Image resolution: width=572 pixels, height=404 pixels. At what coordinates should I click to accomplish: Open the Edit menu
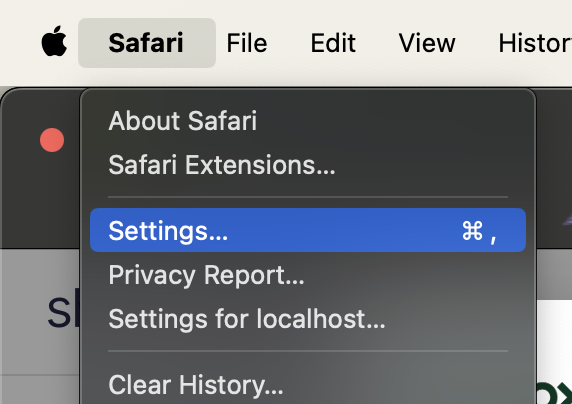333,43
